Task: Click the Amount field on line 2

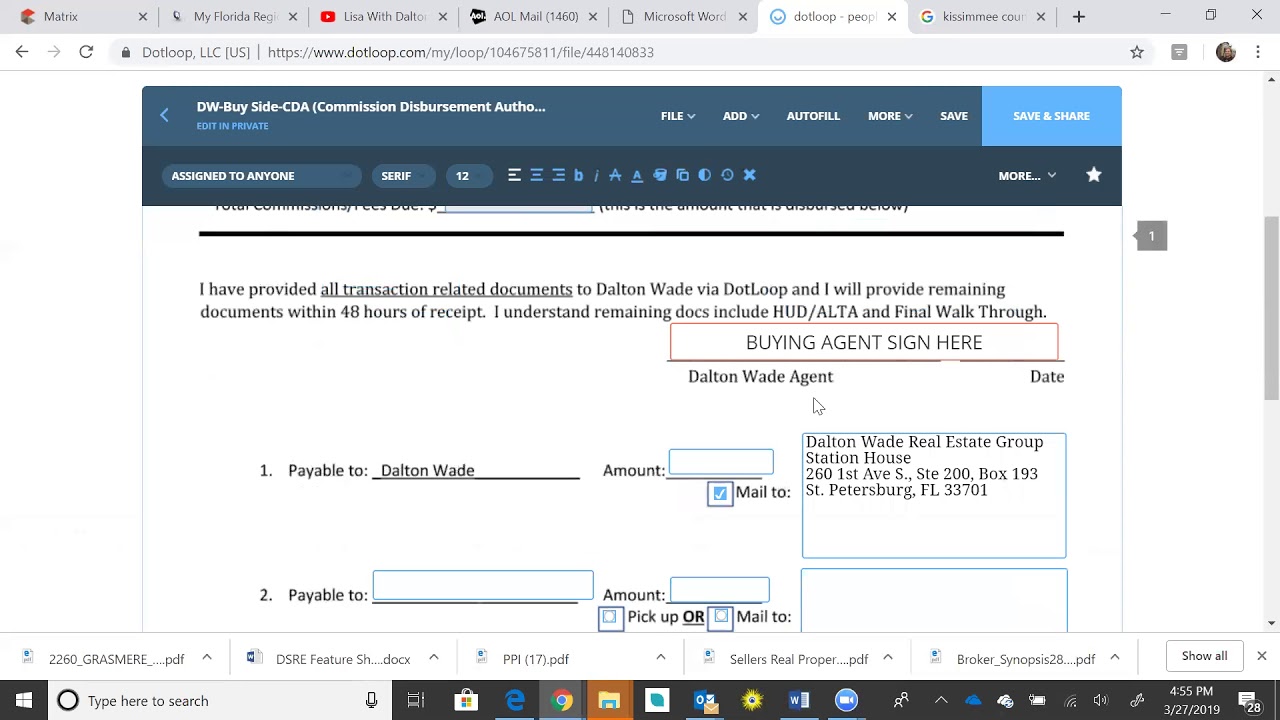Action: (x=720, y=589)
